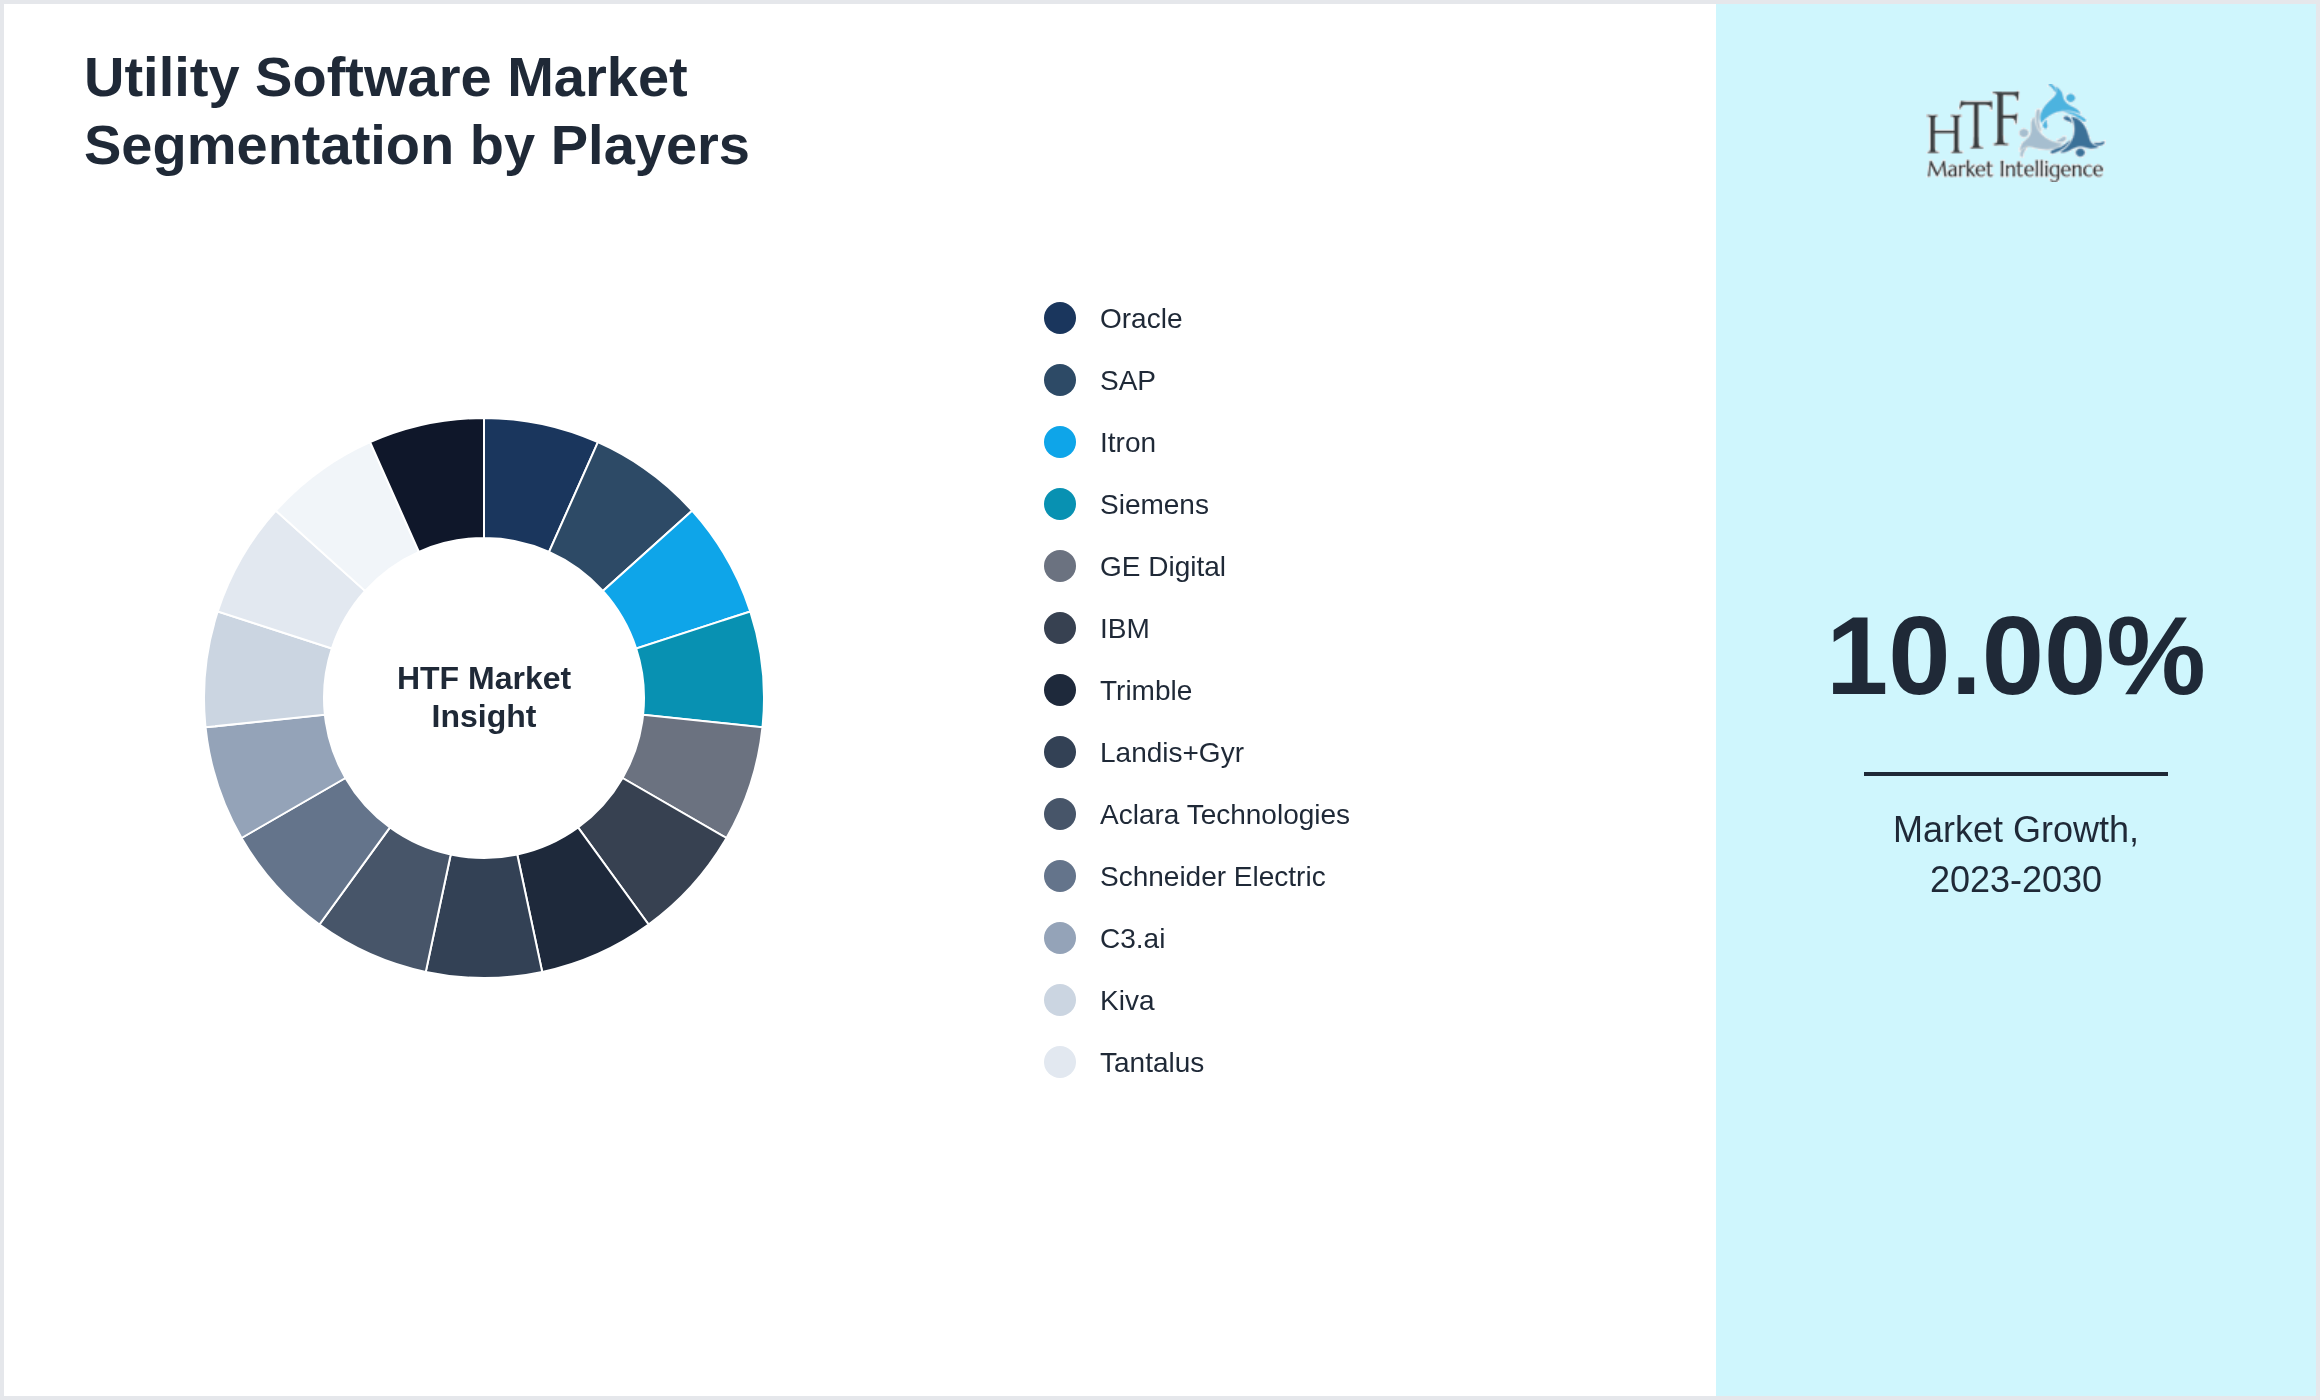Click the Itron legend color dot
2320x1400 pixels.
point(1060,442)
